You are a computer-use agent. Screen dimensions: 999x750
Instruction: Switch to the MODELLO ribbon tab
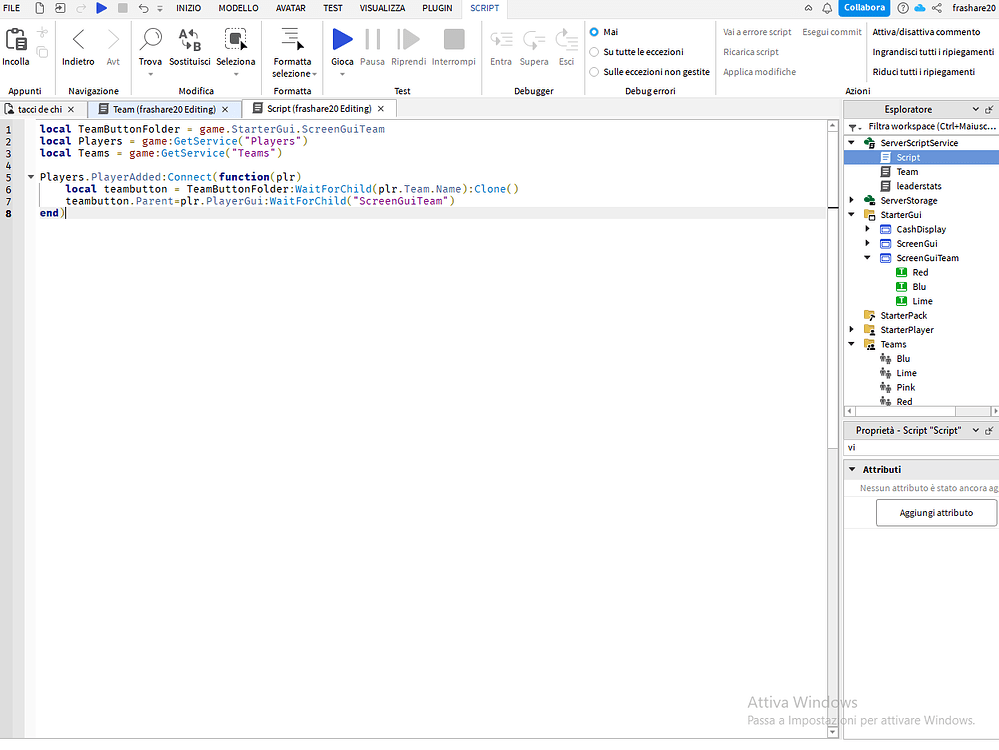[238, 8]
